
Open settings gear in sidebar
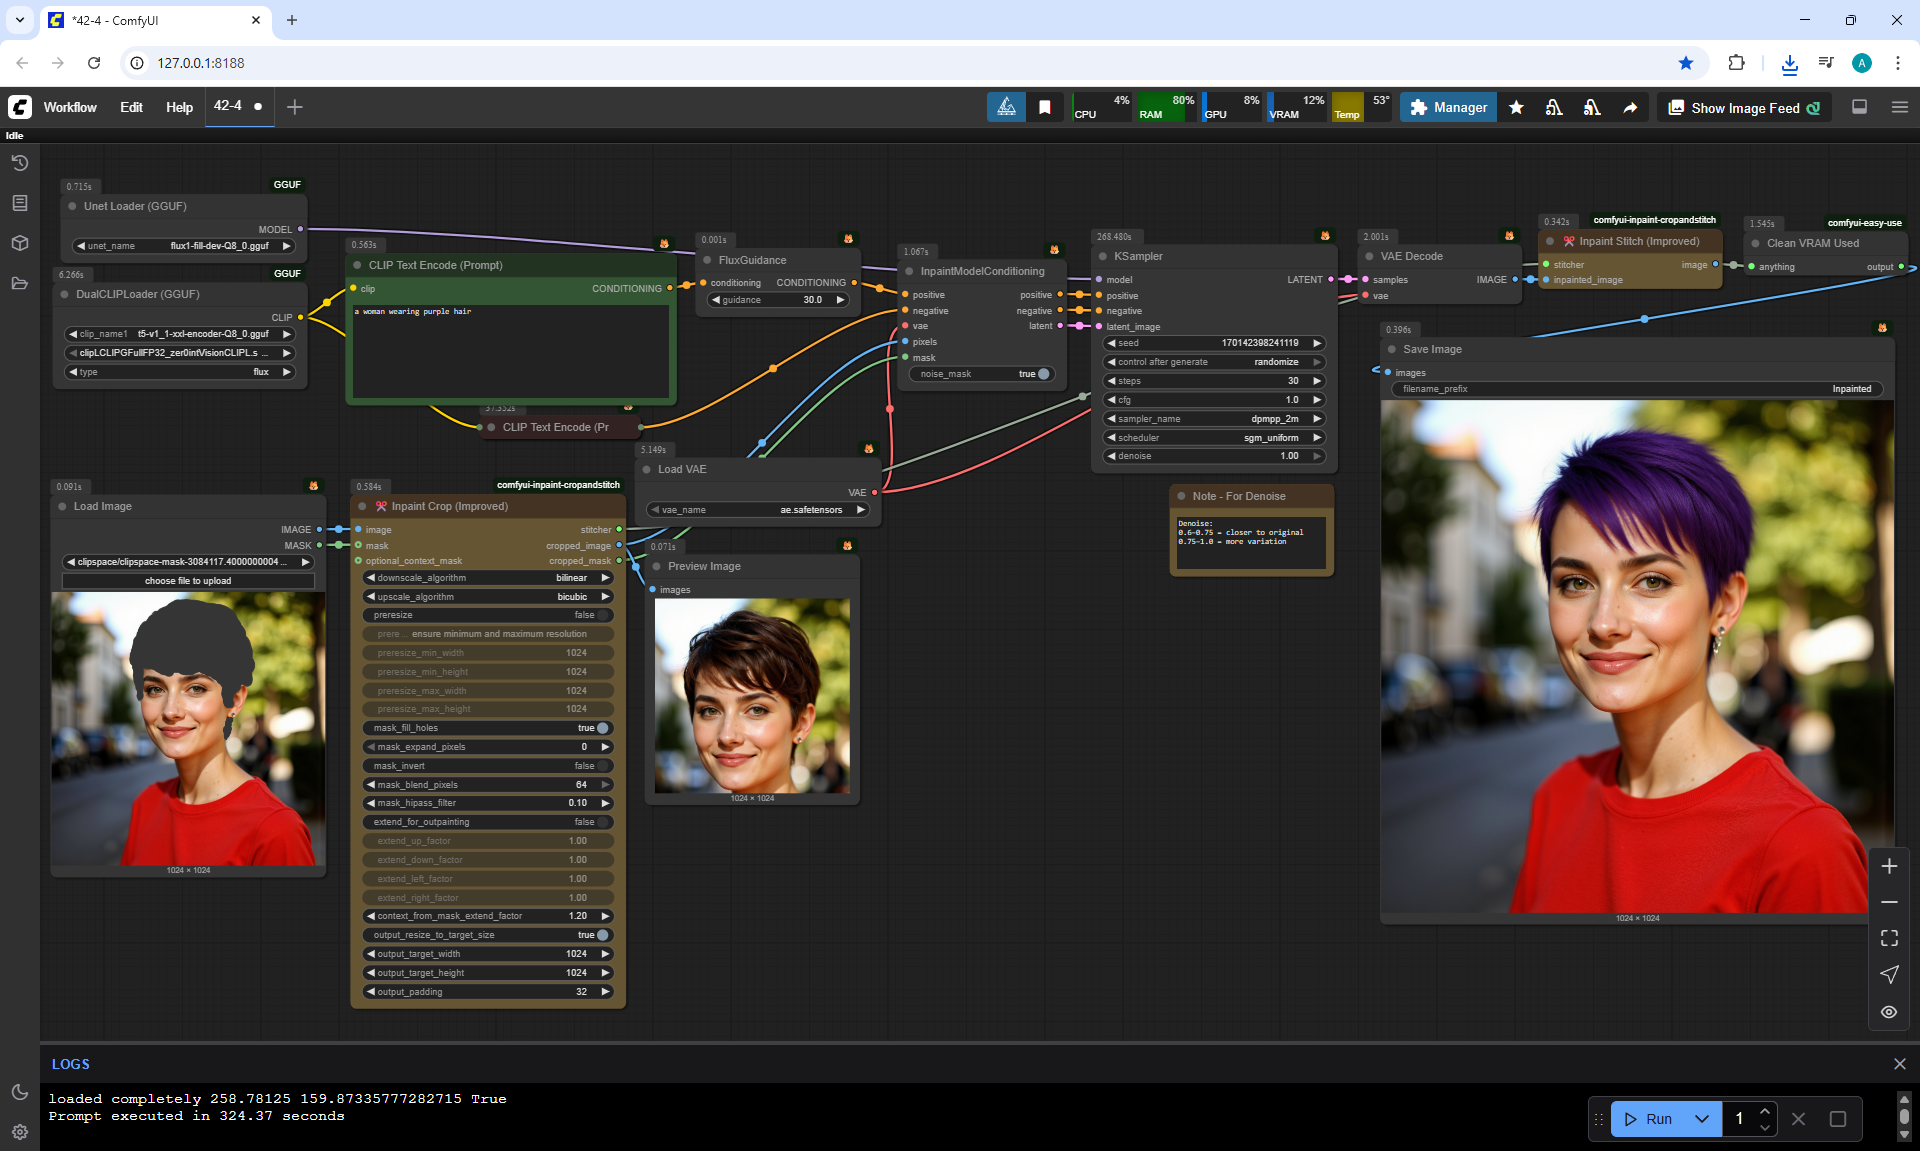(x=20, y=1132)
